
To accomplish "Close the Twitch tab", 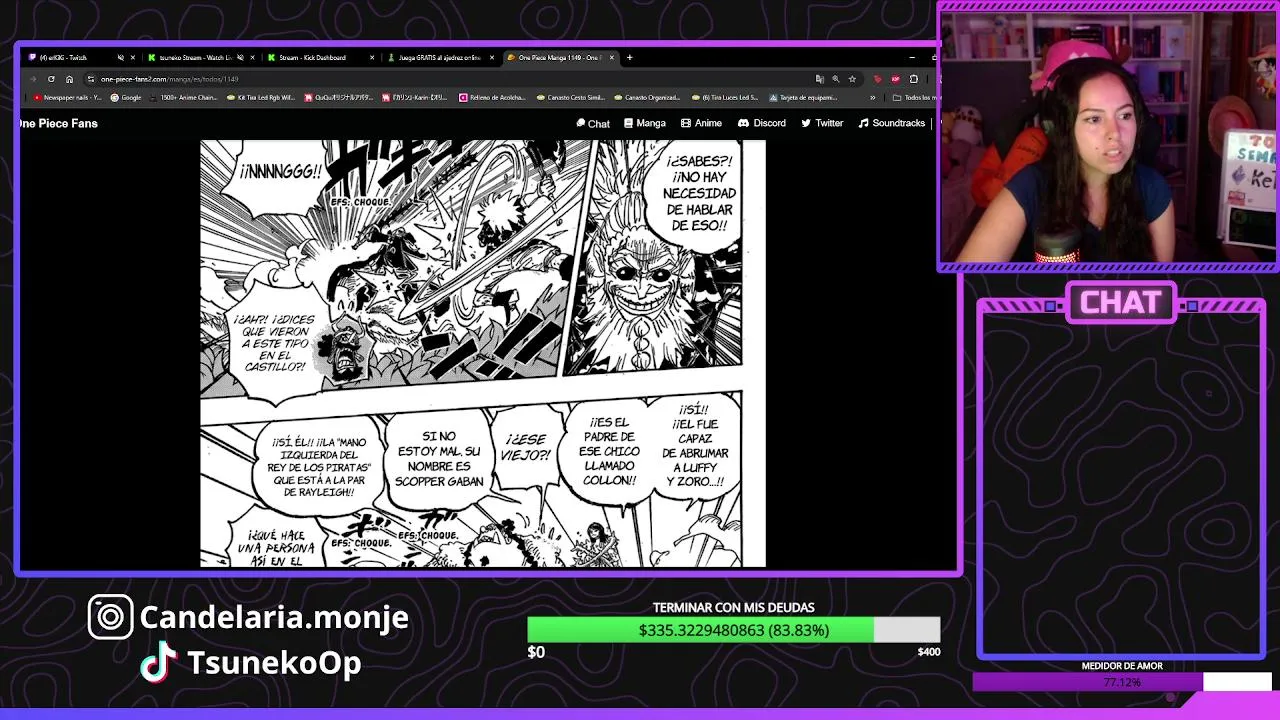I will coord(134,57).
